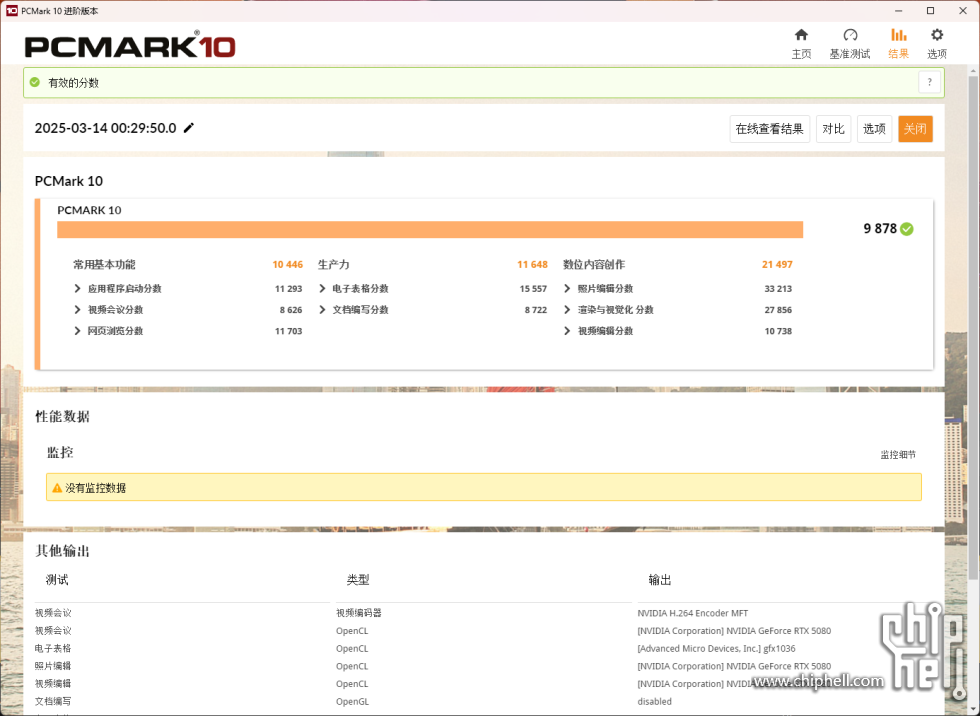Minimize the PCMark 10 window
Image resolution: width=980 pixels, height=716 pixels.
(899, 11)
